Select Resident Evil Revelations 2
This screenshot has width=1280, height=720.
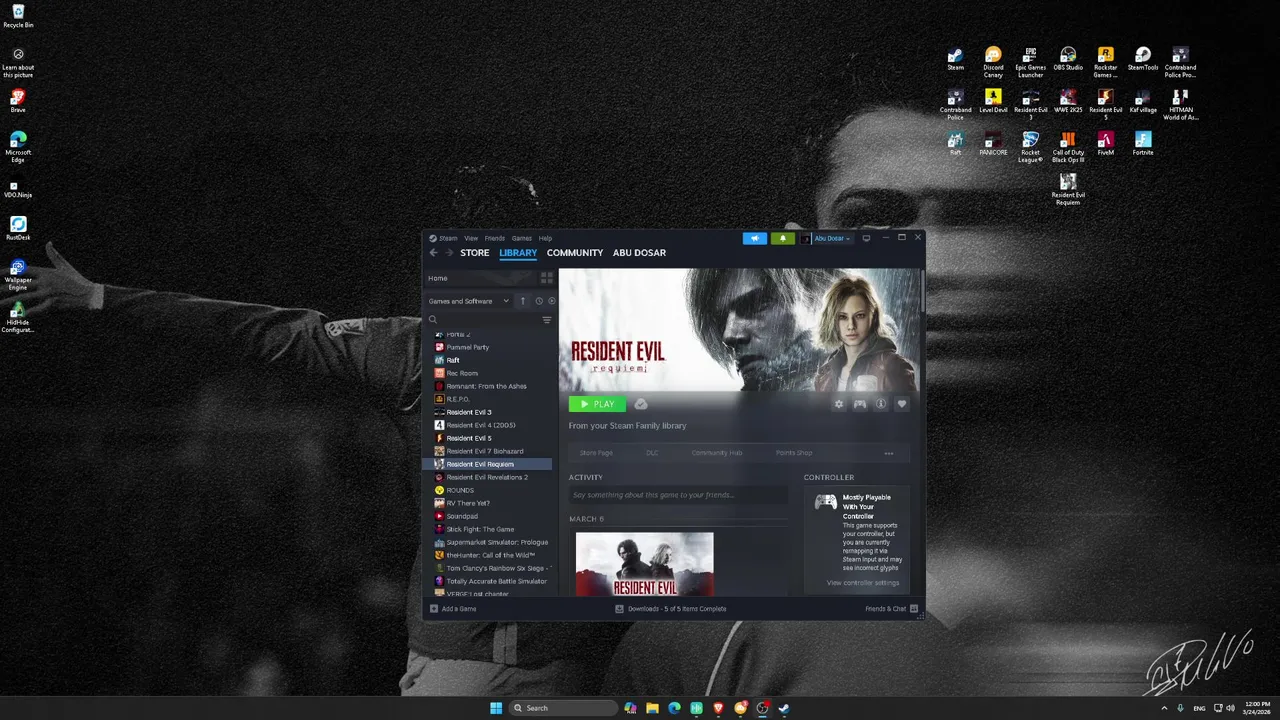click(x=489, y=477)
